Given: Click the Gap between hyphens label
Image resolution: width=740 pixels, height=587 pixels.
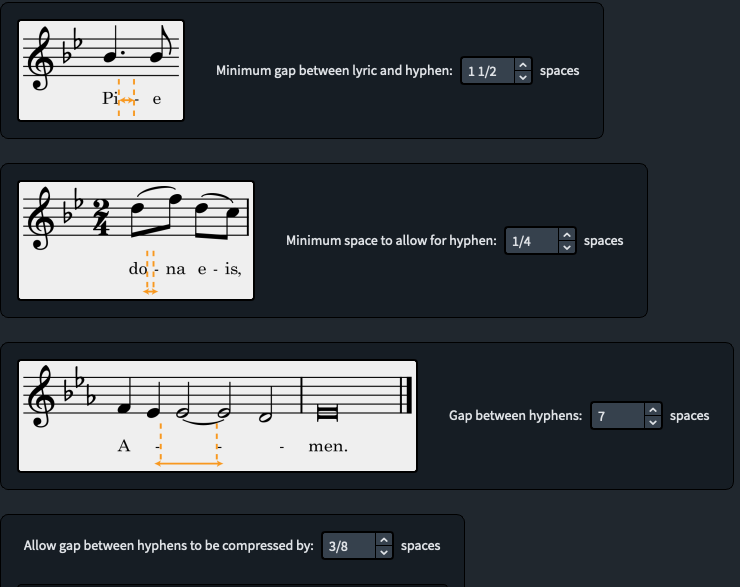Looking at the screenshot, I should pos(515,416).
